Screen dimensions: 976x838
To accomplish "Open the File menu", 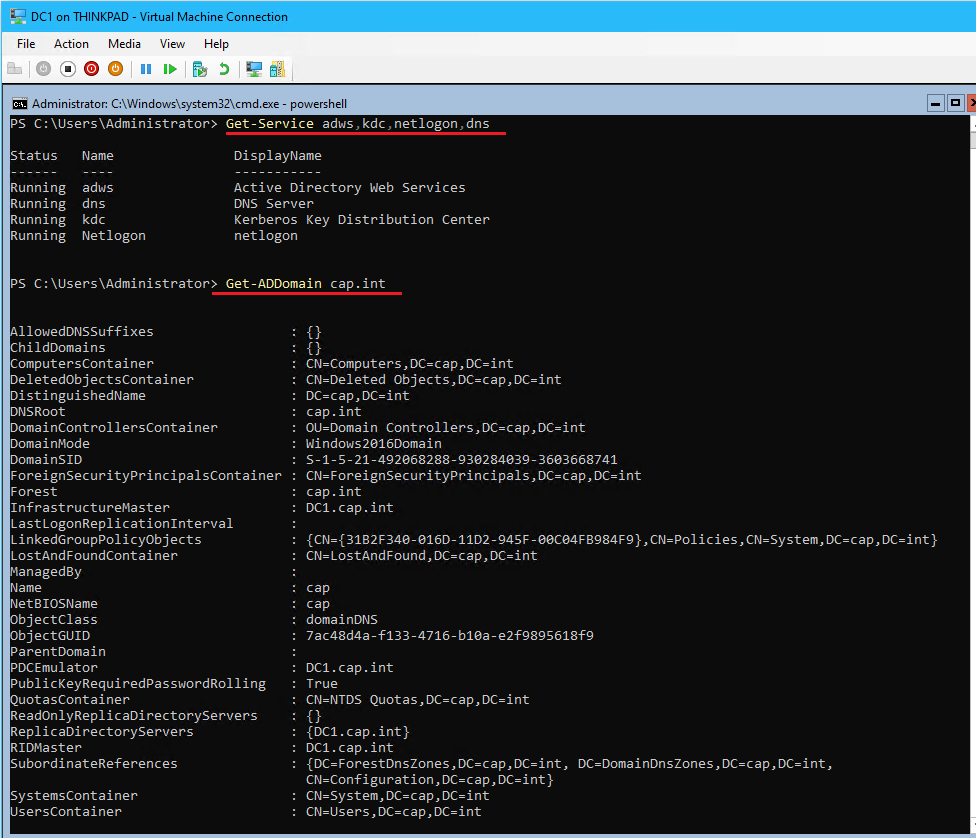I will [26, 44].
